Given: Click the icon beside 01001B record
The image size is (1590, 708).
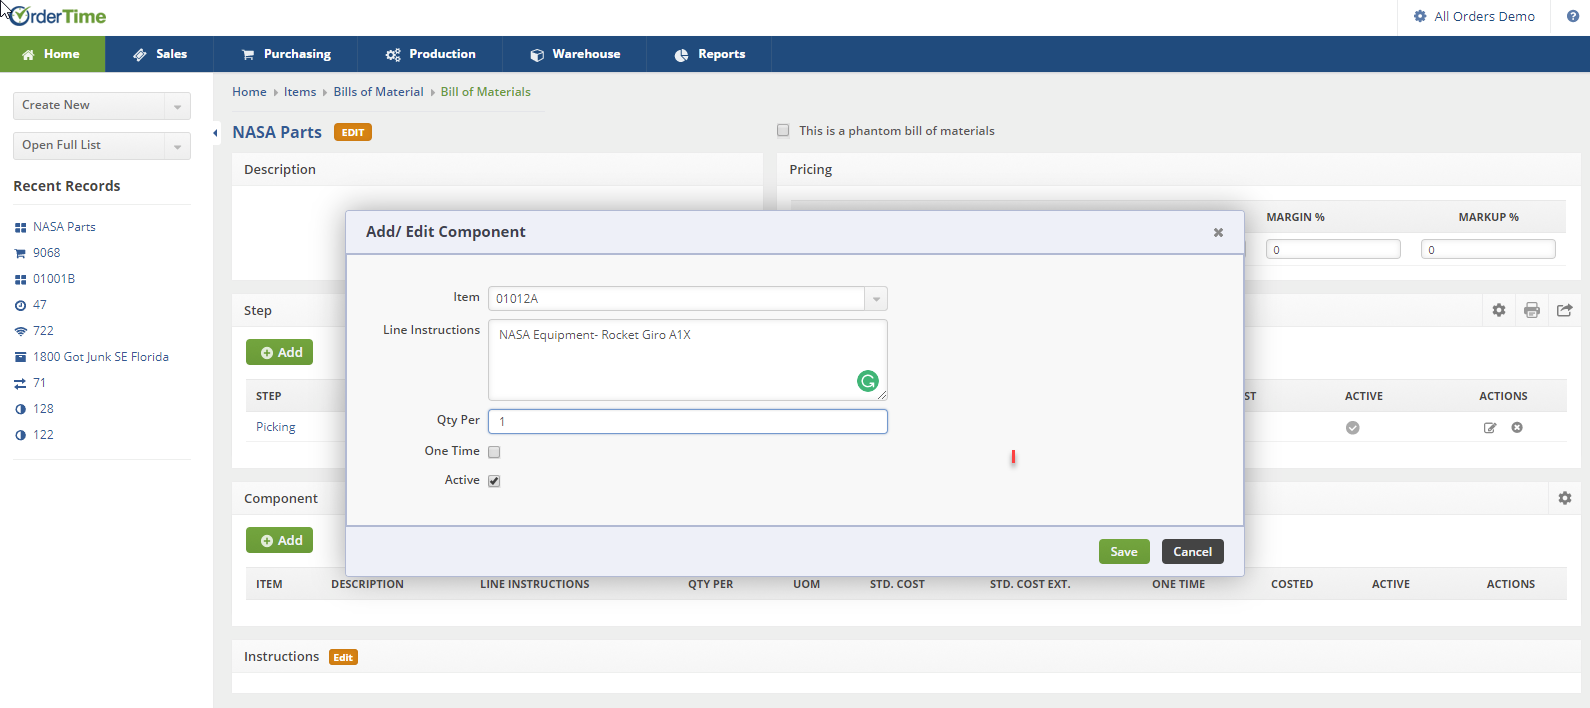Looking at the screenshot, I should 20,280.
